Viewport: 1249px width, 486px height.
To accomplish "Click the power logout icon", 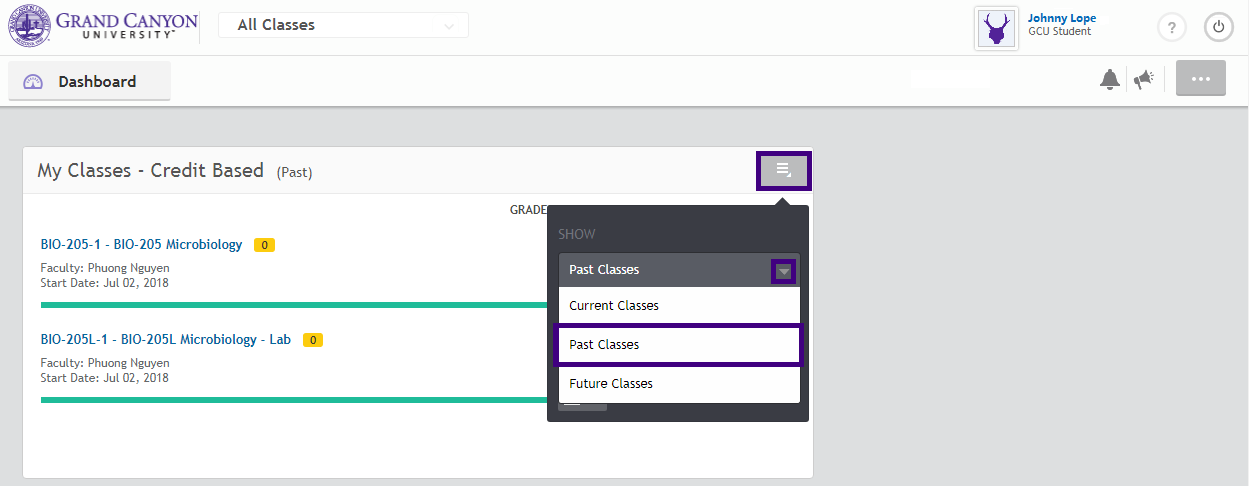I will pyautogui.click(x=1218, y=27).
